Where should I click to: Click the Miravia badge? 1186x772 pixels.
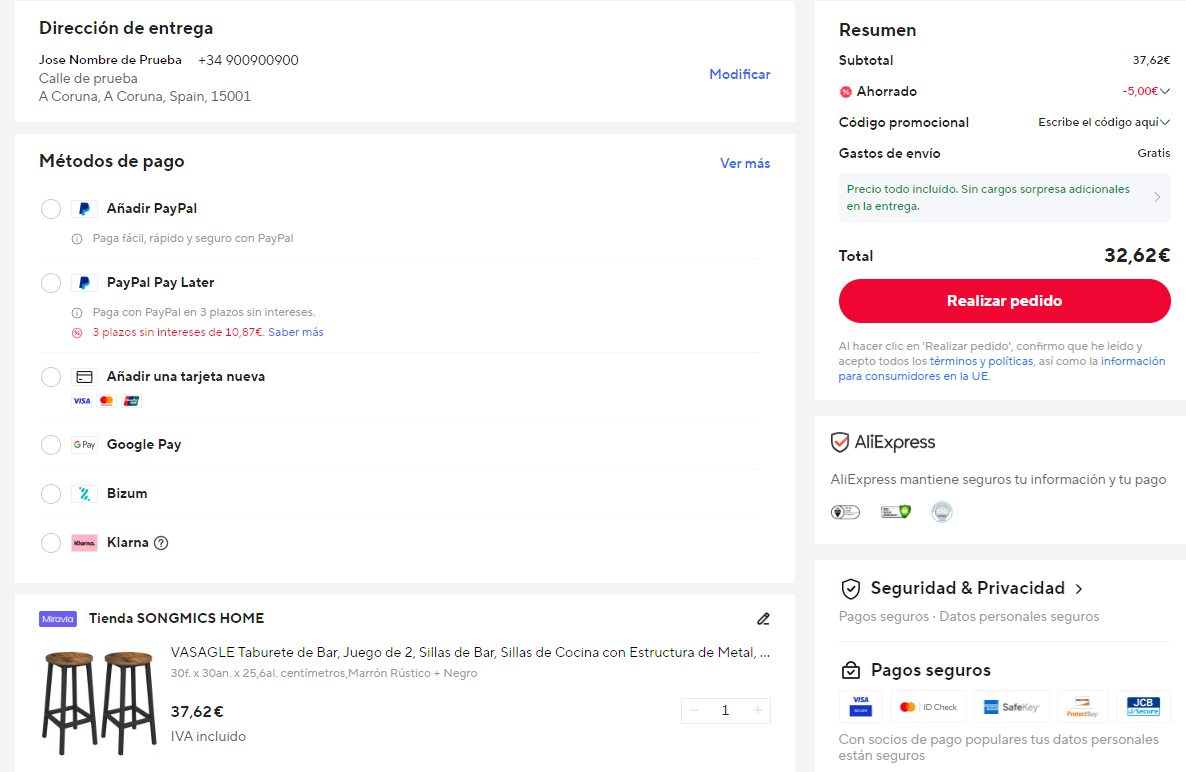coord(58,619)
